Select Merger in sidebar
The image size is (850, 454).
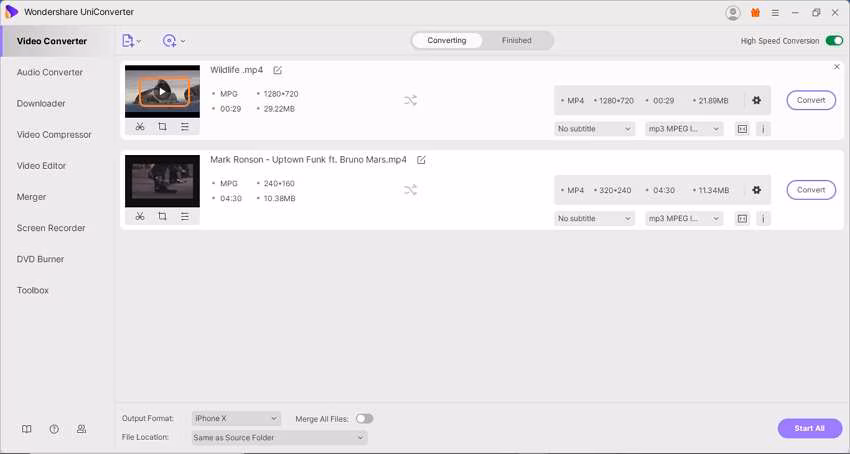(x=31, y=197)
